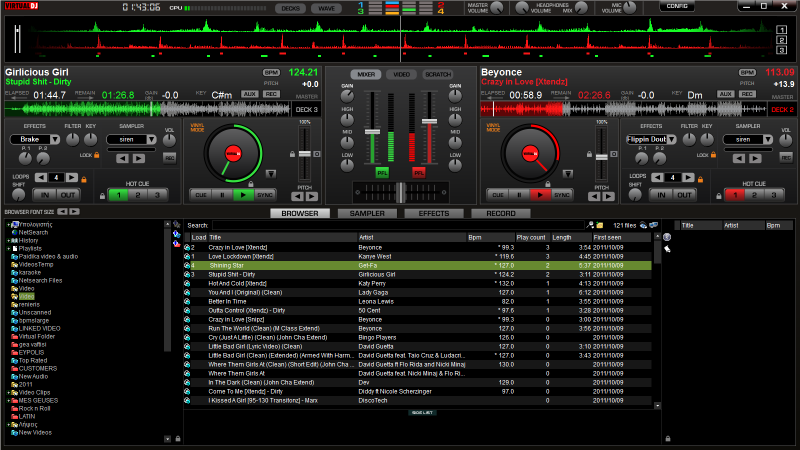The width and height of the screenshot is (800, 450).
Task: Open the CONFIG settings
Action: (677, 6)
